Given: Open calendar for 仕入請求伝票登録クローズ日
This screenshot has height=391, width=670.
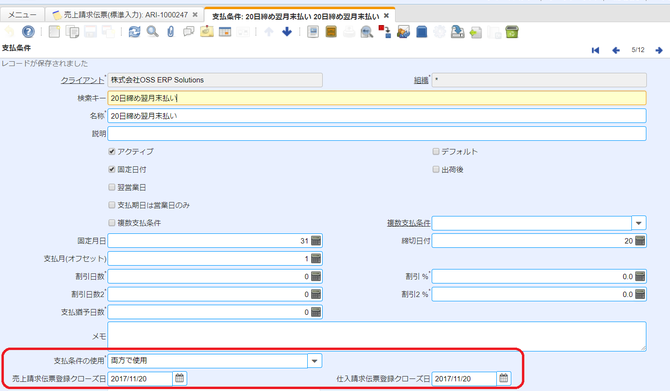Looking at the screenshot, I should pyautogui.click(x=504, y=378).
